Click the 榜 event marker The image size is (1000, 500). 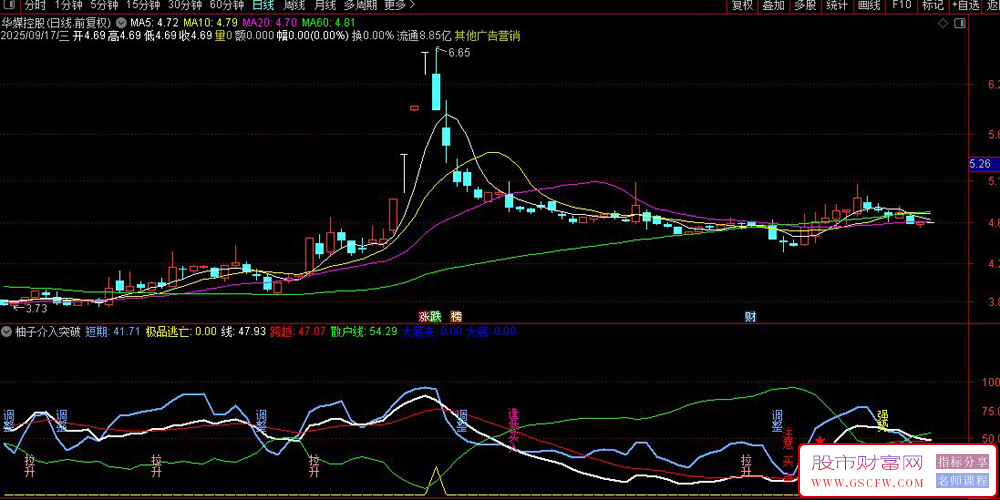[x=456, y=316]
